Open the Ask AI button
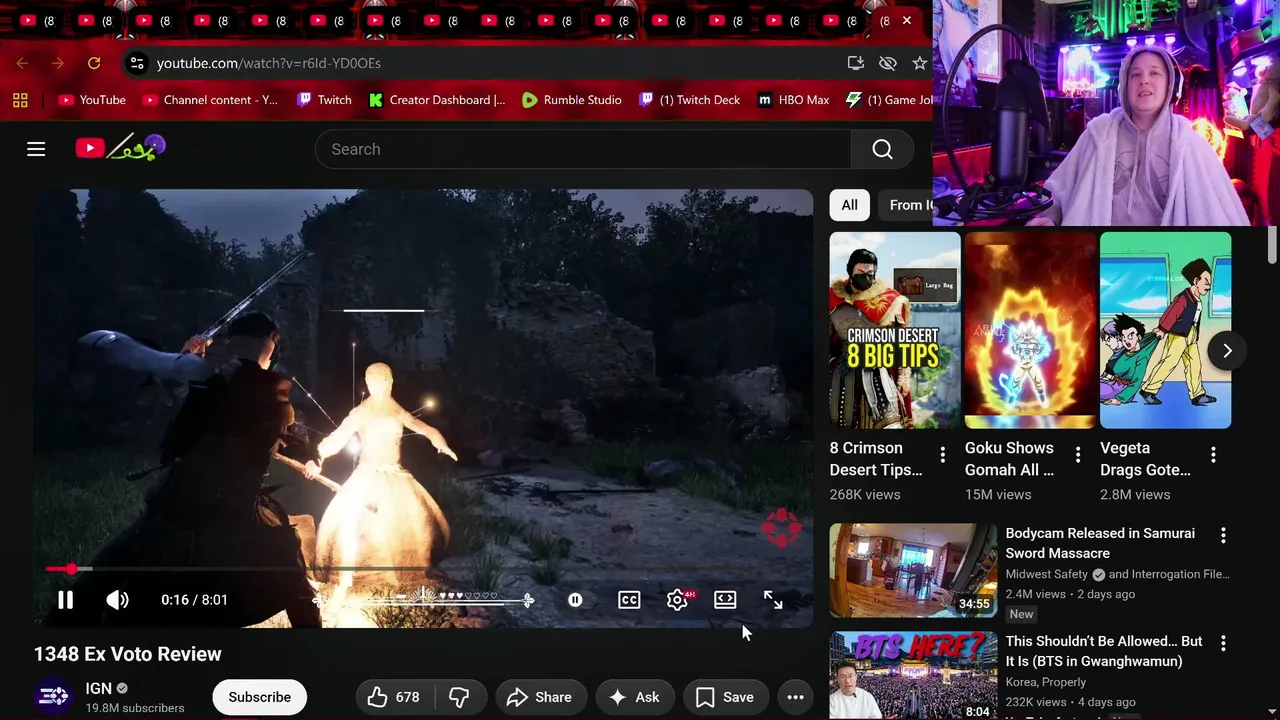1280x720 pixels. [634, 697]
